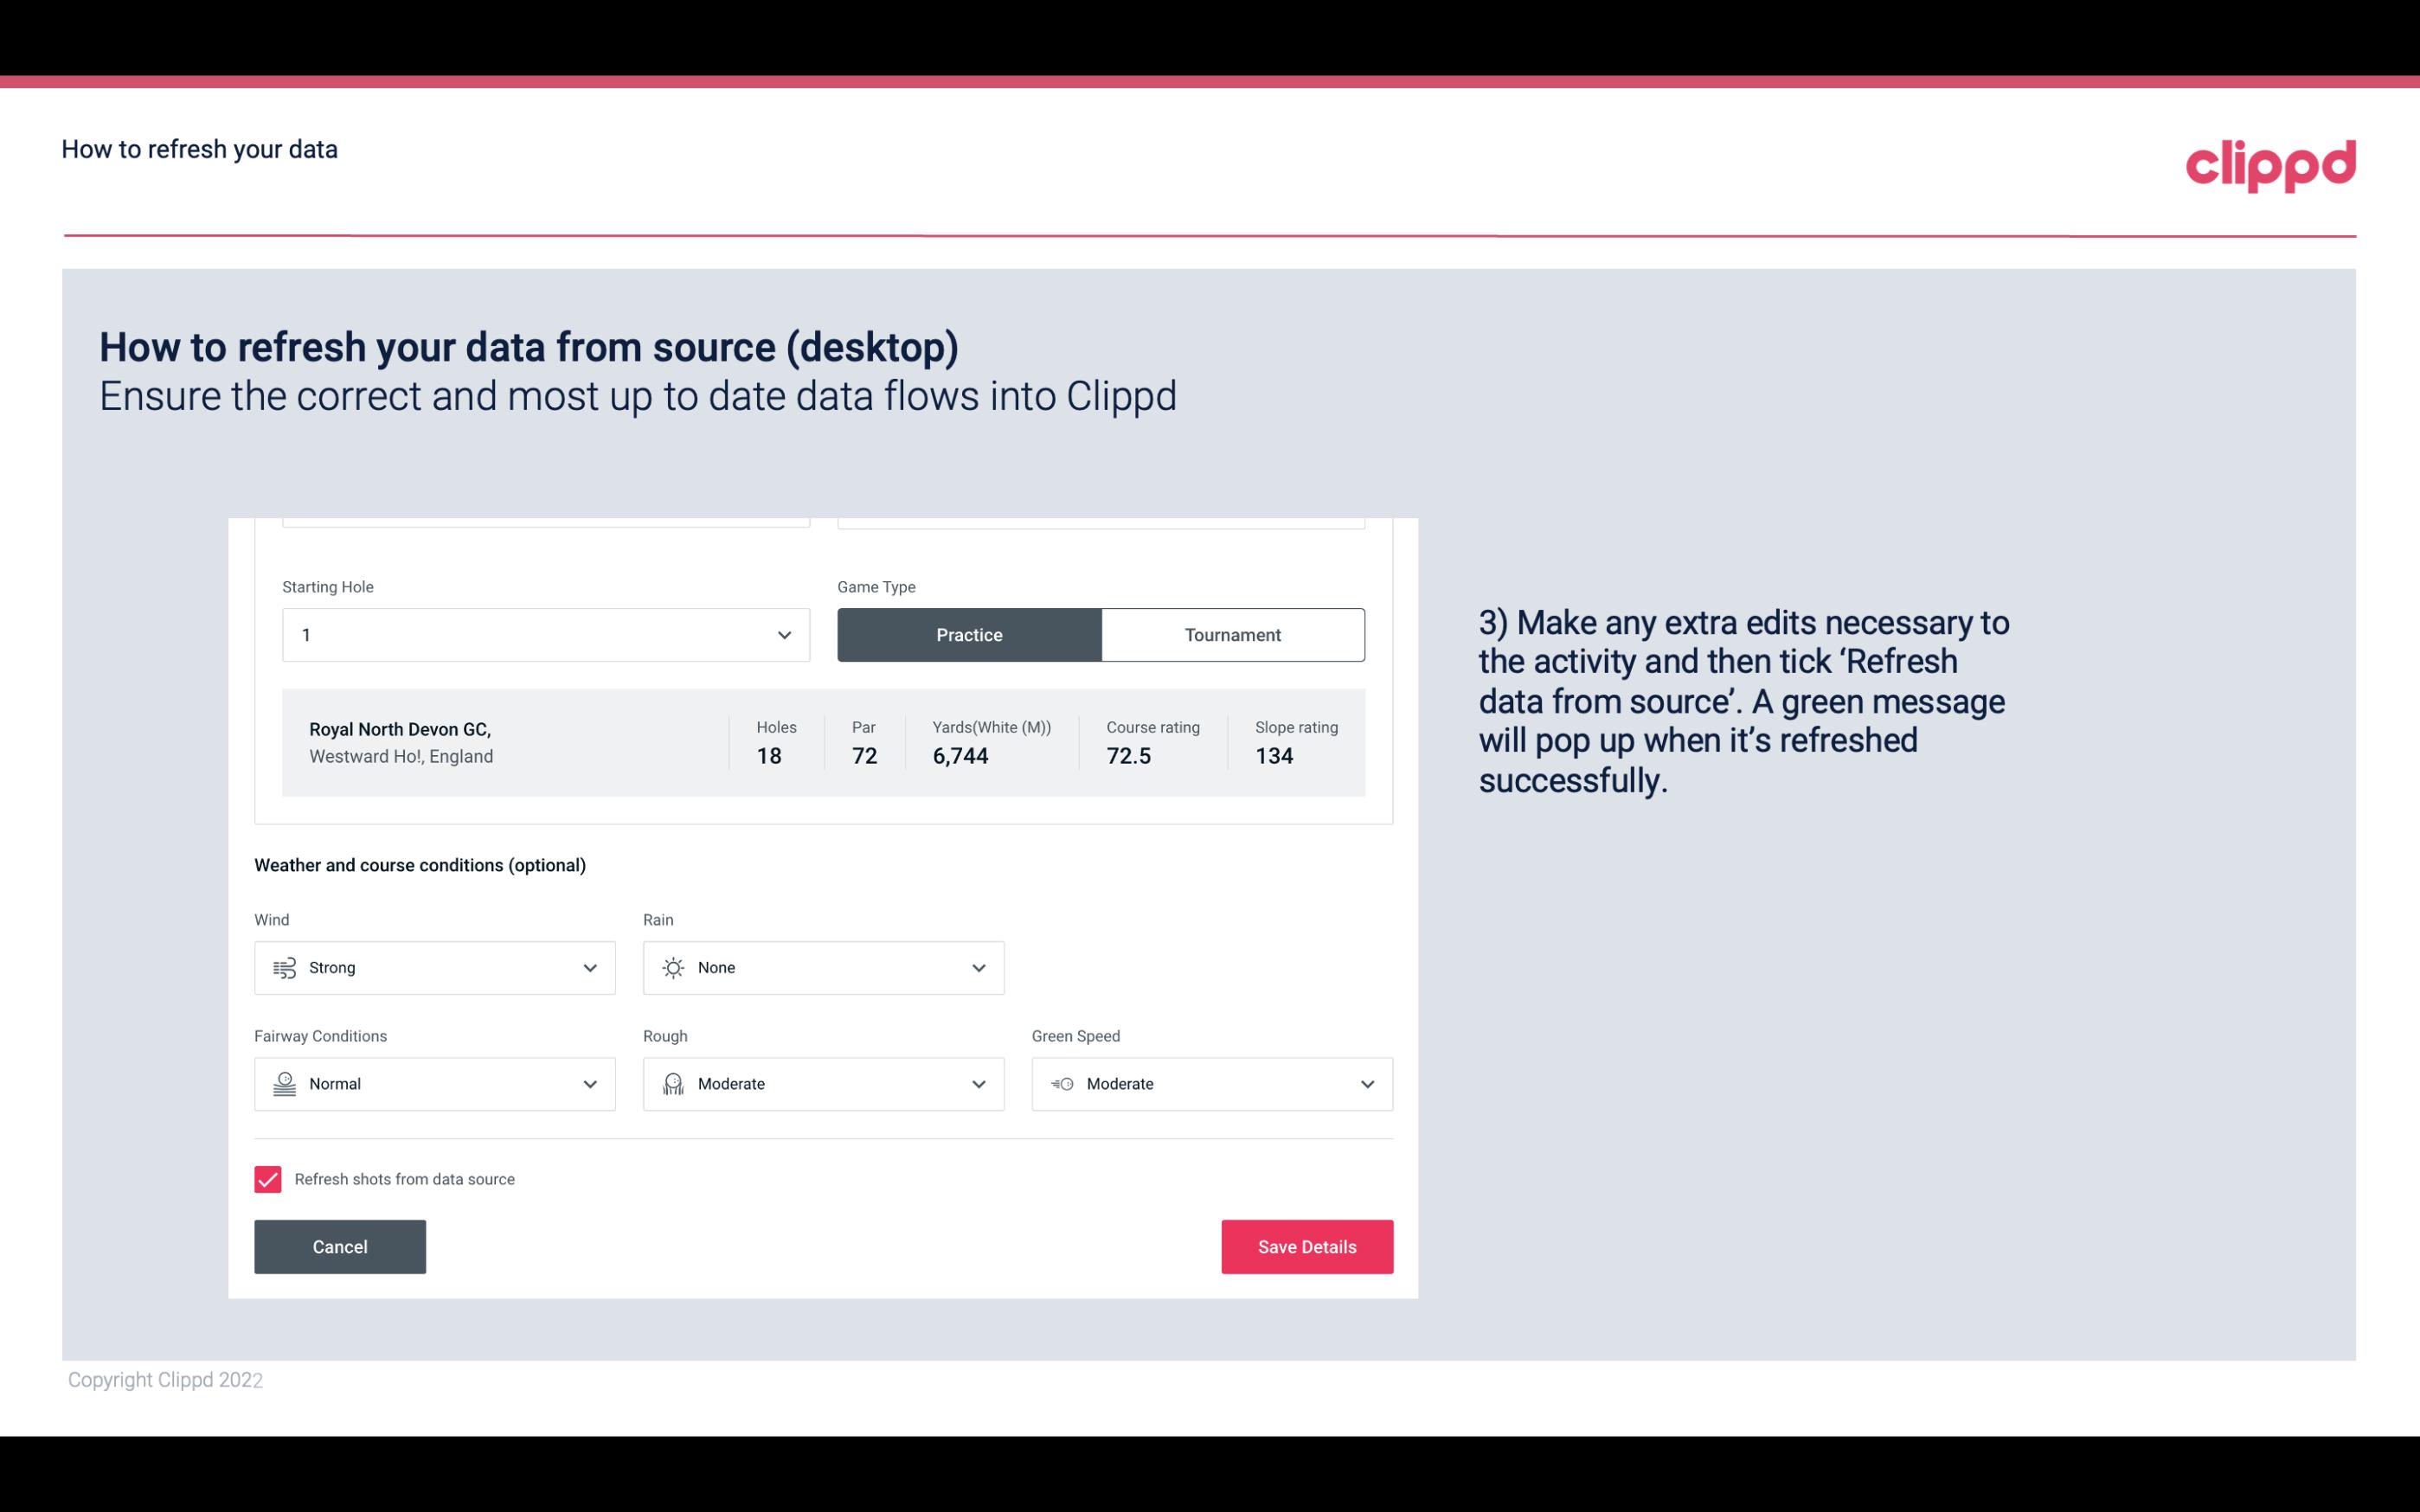Viewport: 2420px width, 1512px height.
Task: Click the wind condition icon
Action: tap(282, 967)
